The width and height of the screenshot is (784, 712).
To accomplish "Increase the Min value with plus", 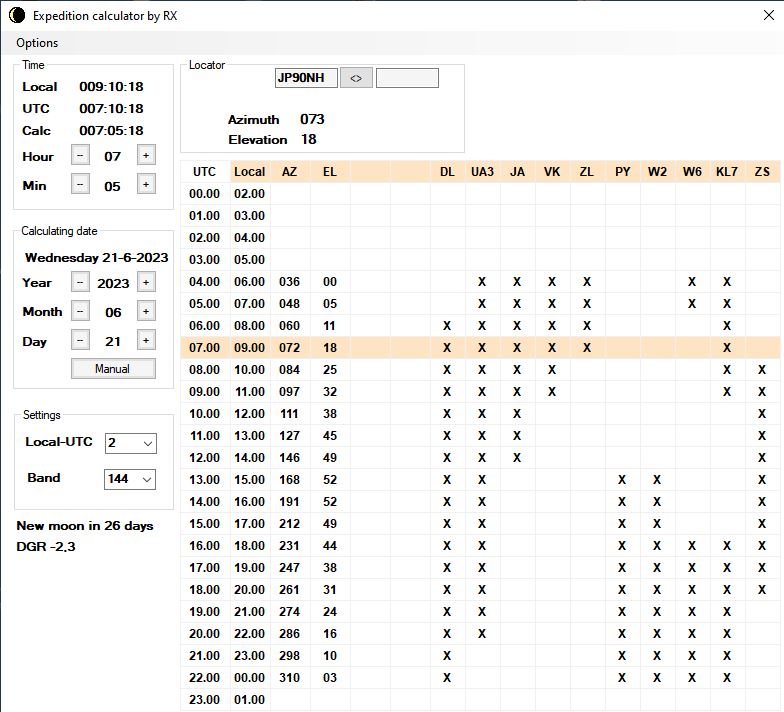I will (146, 184).
